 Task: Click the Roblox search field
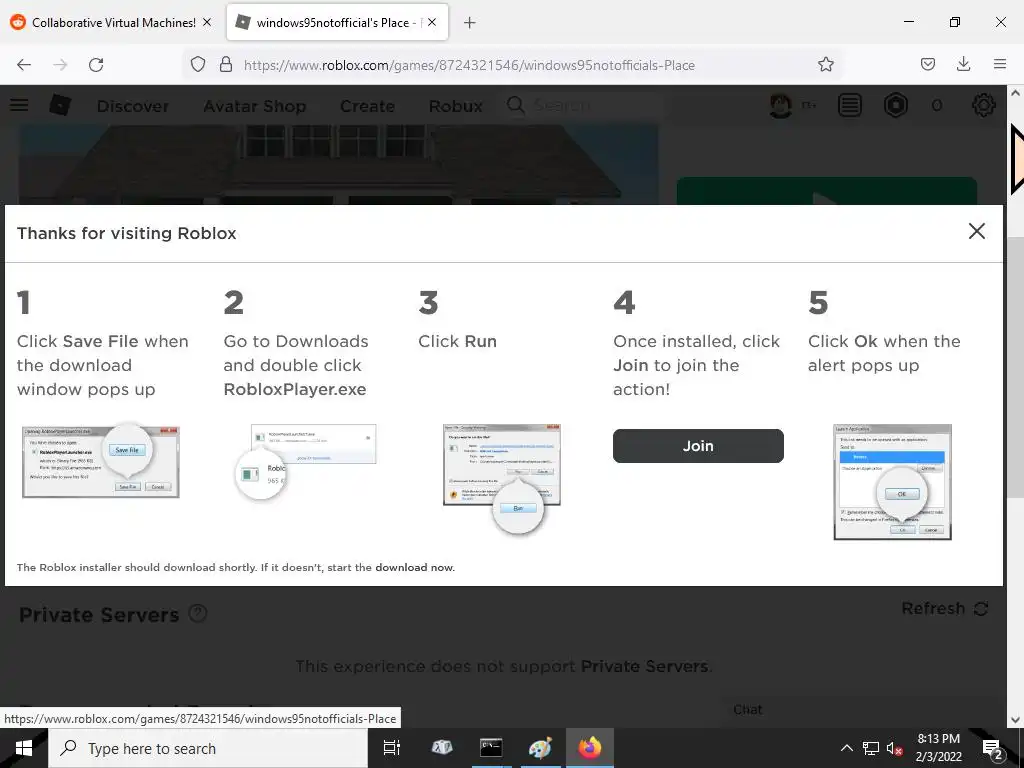(584, 105)
